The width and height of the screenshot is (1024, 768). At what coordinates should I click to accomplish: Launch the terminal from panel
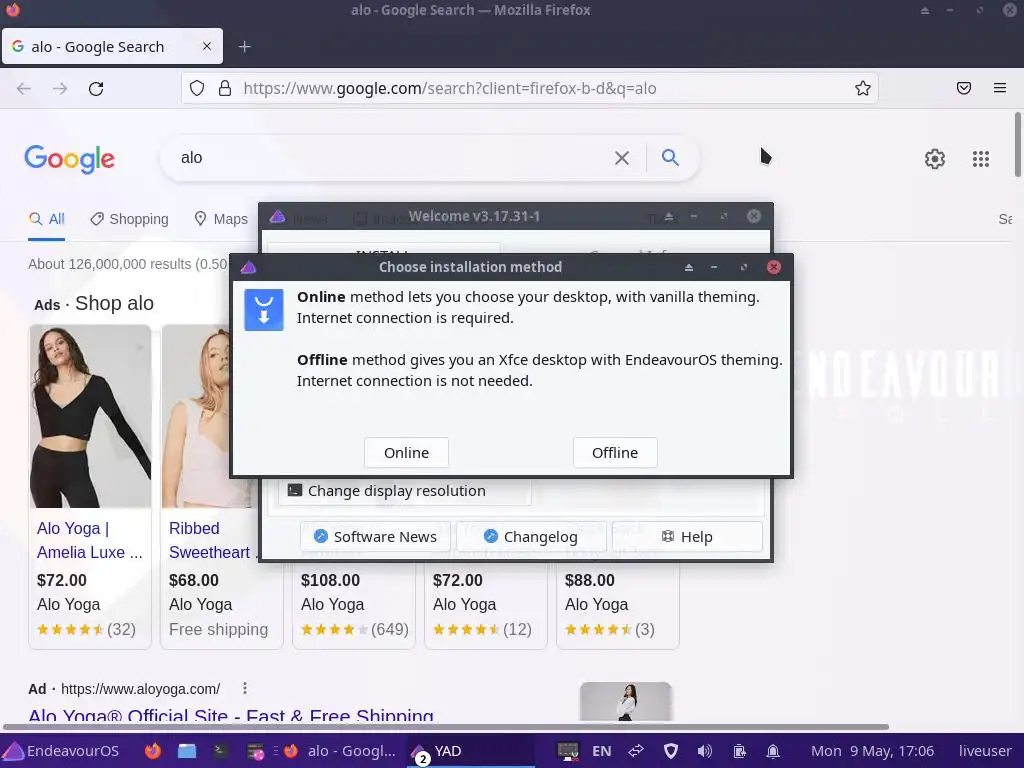click(x=220, y=751)
